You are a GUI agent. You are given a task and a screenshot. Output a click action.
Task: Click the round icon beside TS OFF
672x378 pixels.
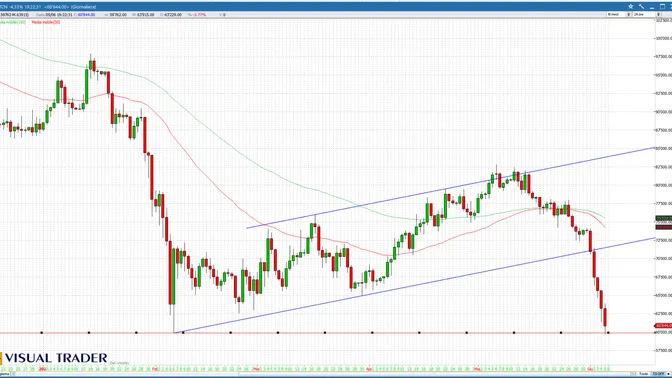[668, 374]
